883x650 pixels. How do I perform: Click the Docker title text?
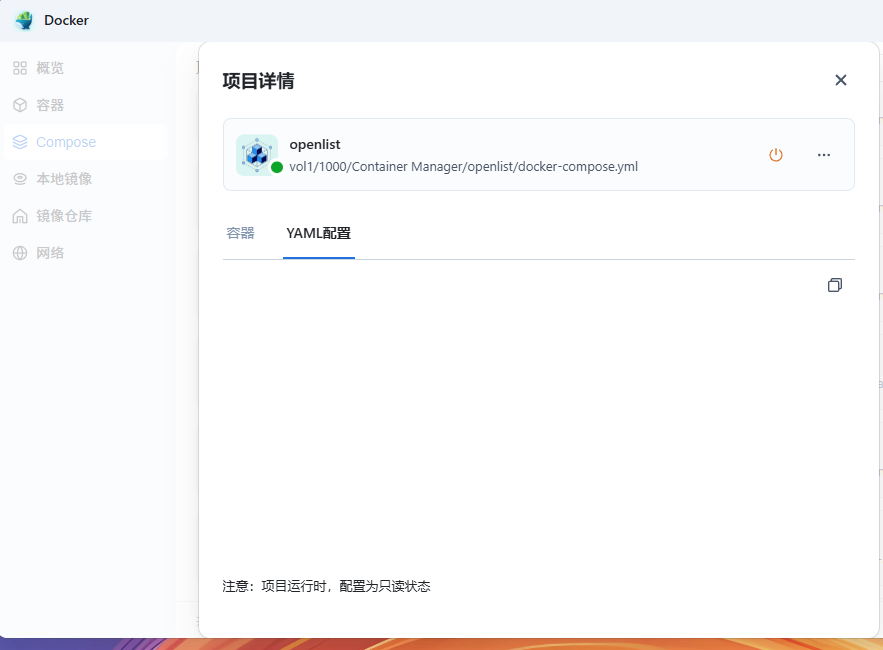point(66,20)
